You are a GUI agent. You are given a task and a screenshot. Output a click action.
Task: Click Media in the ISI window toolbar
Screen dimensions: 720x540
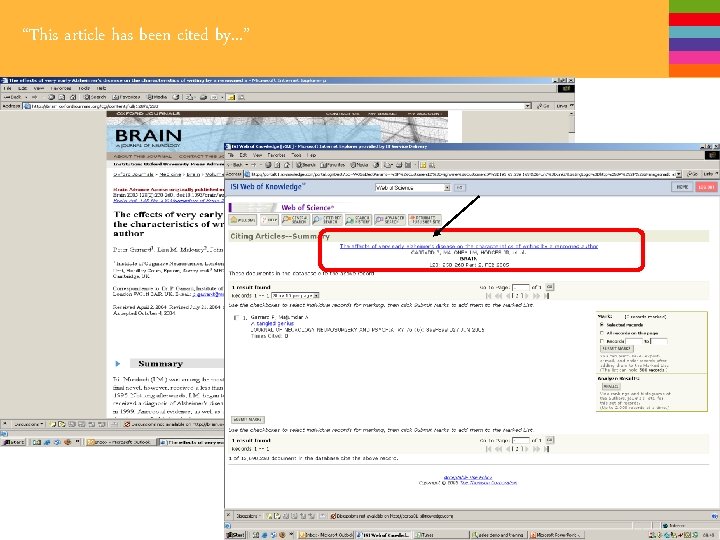click(359, 165)
